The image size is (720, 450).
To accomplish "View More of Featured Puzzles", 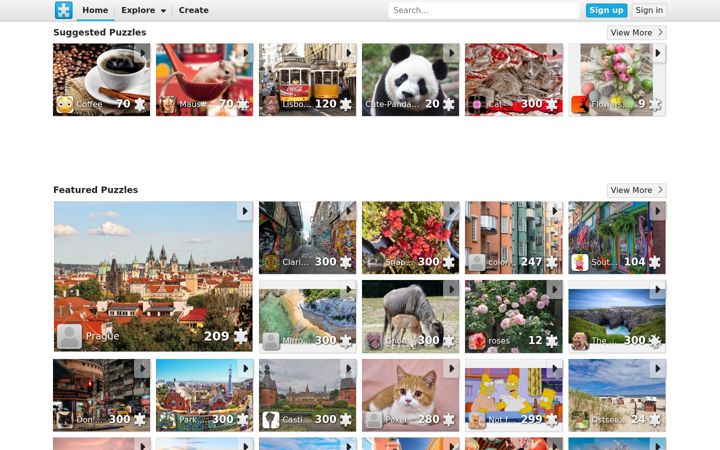I will coord(636,190).
